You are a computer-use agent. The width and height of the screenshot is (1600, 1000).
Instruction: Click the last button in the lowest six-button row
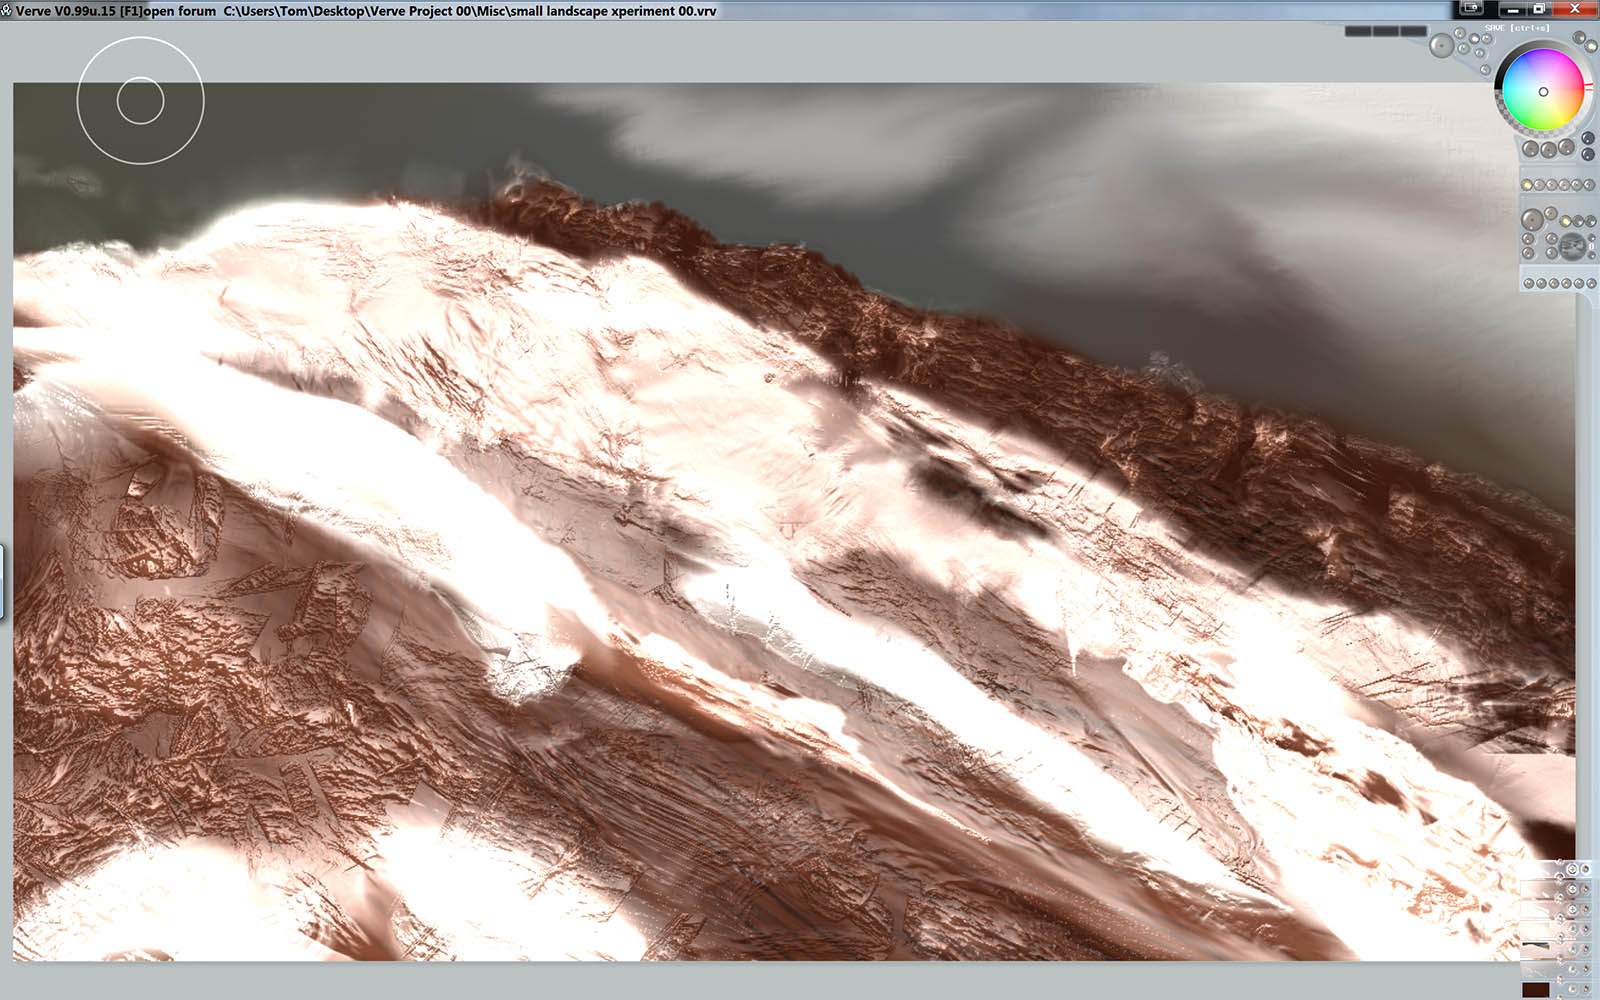click(1591, 284)
